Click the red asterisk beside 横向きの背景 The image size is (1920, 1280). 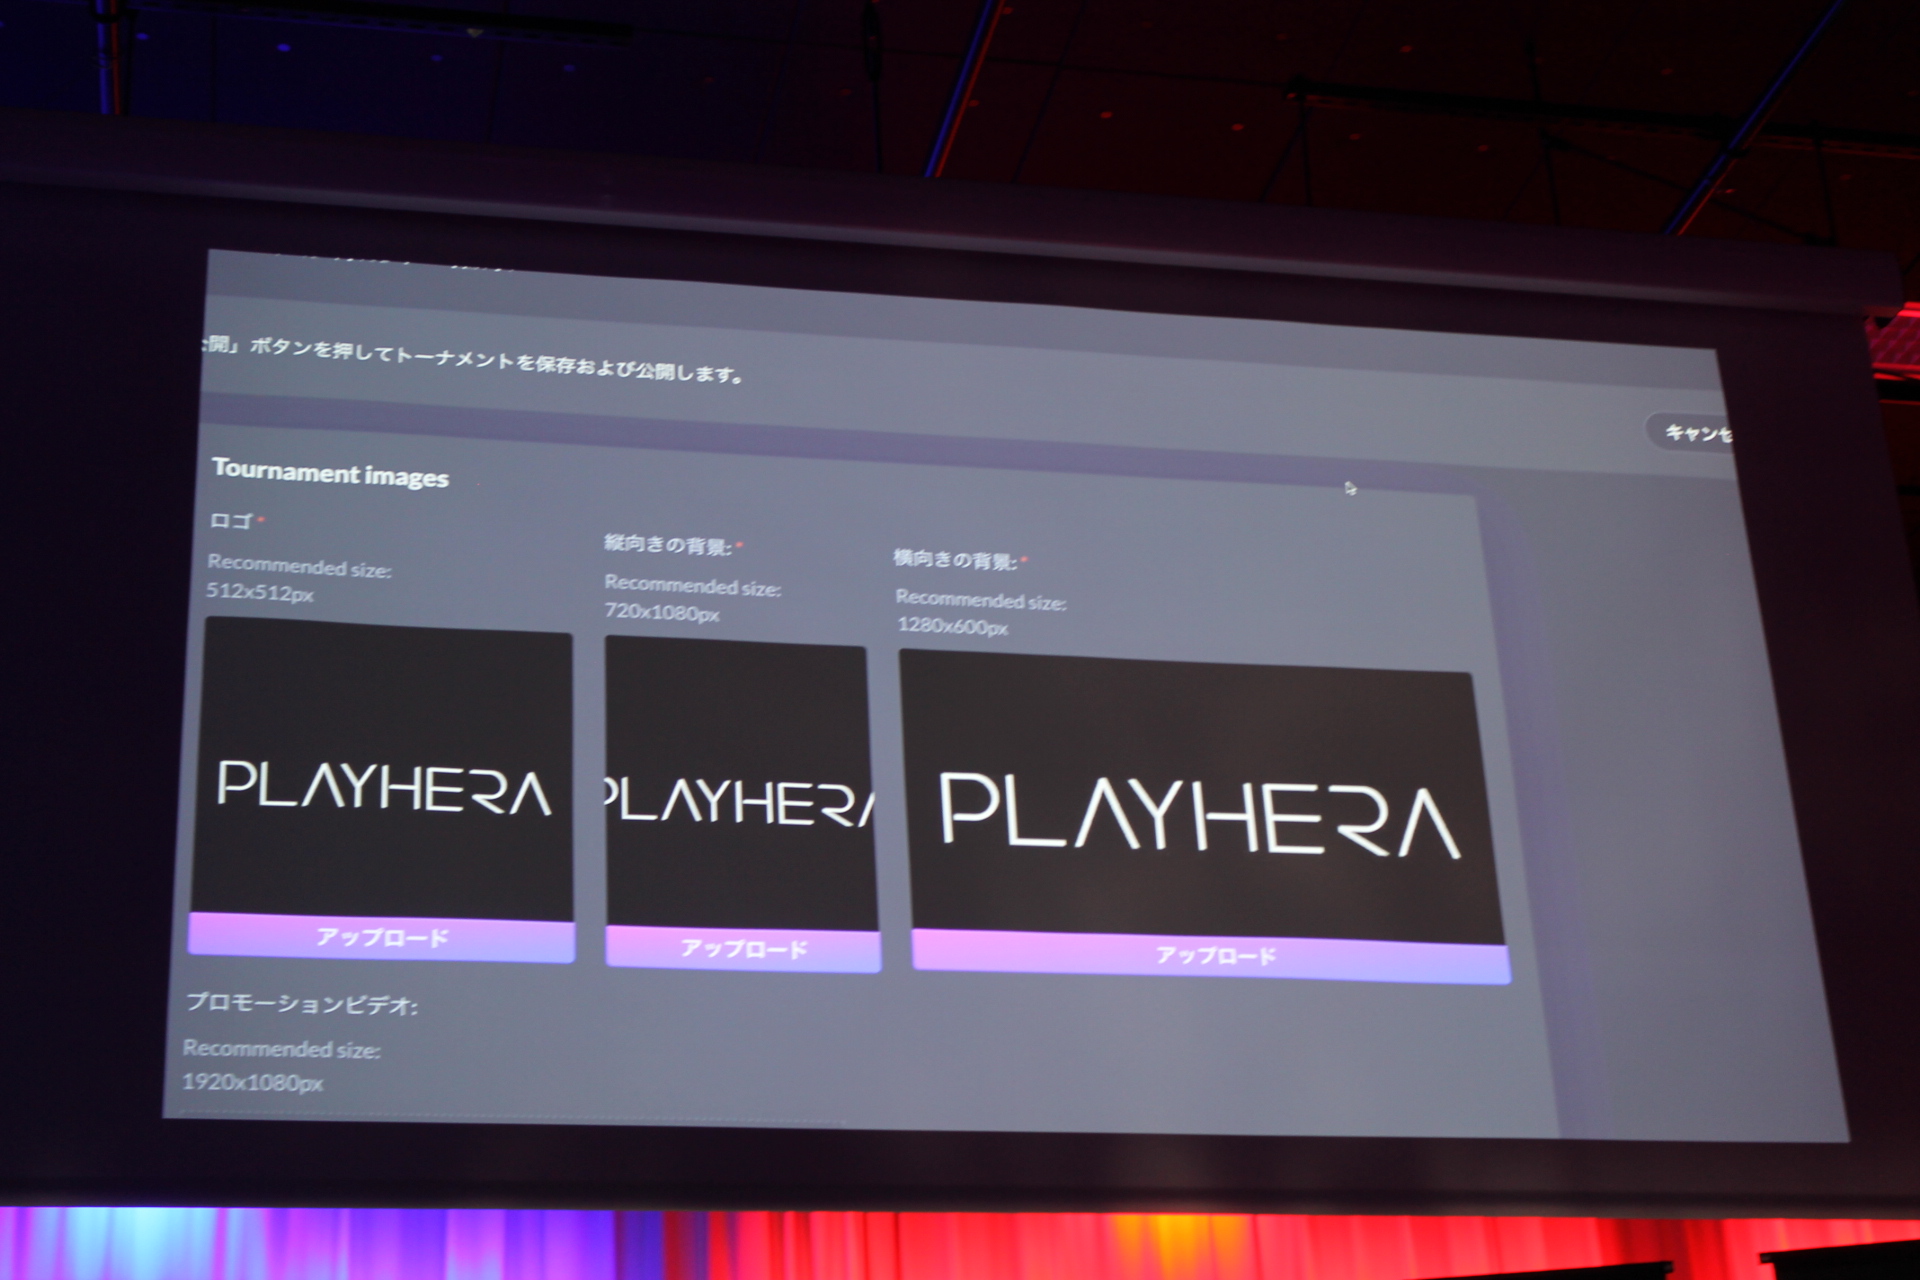(x=1025, y=561)
